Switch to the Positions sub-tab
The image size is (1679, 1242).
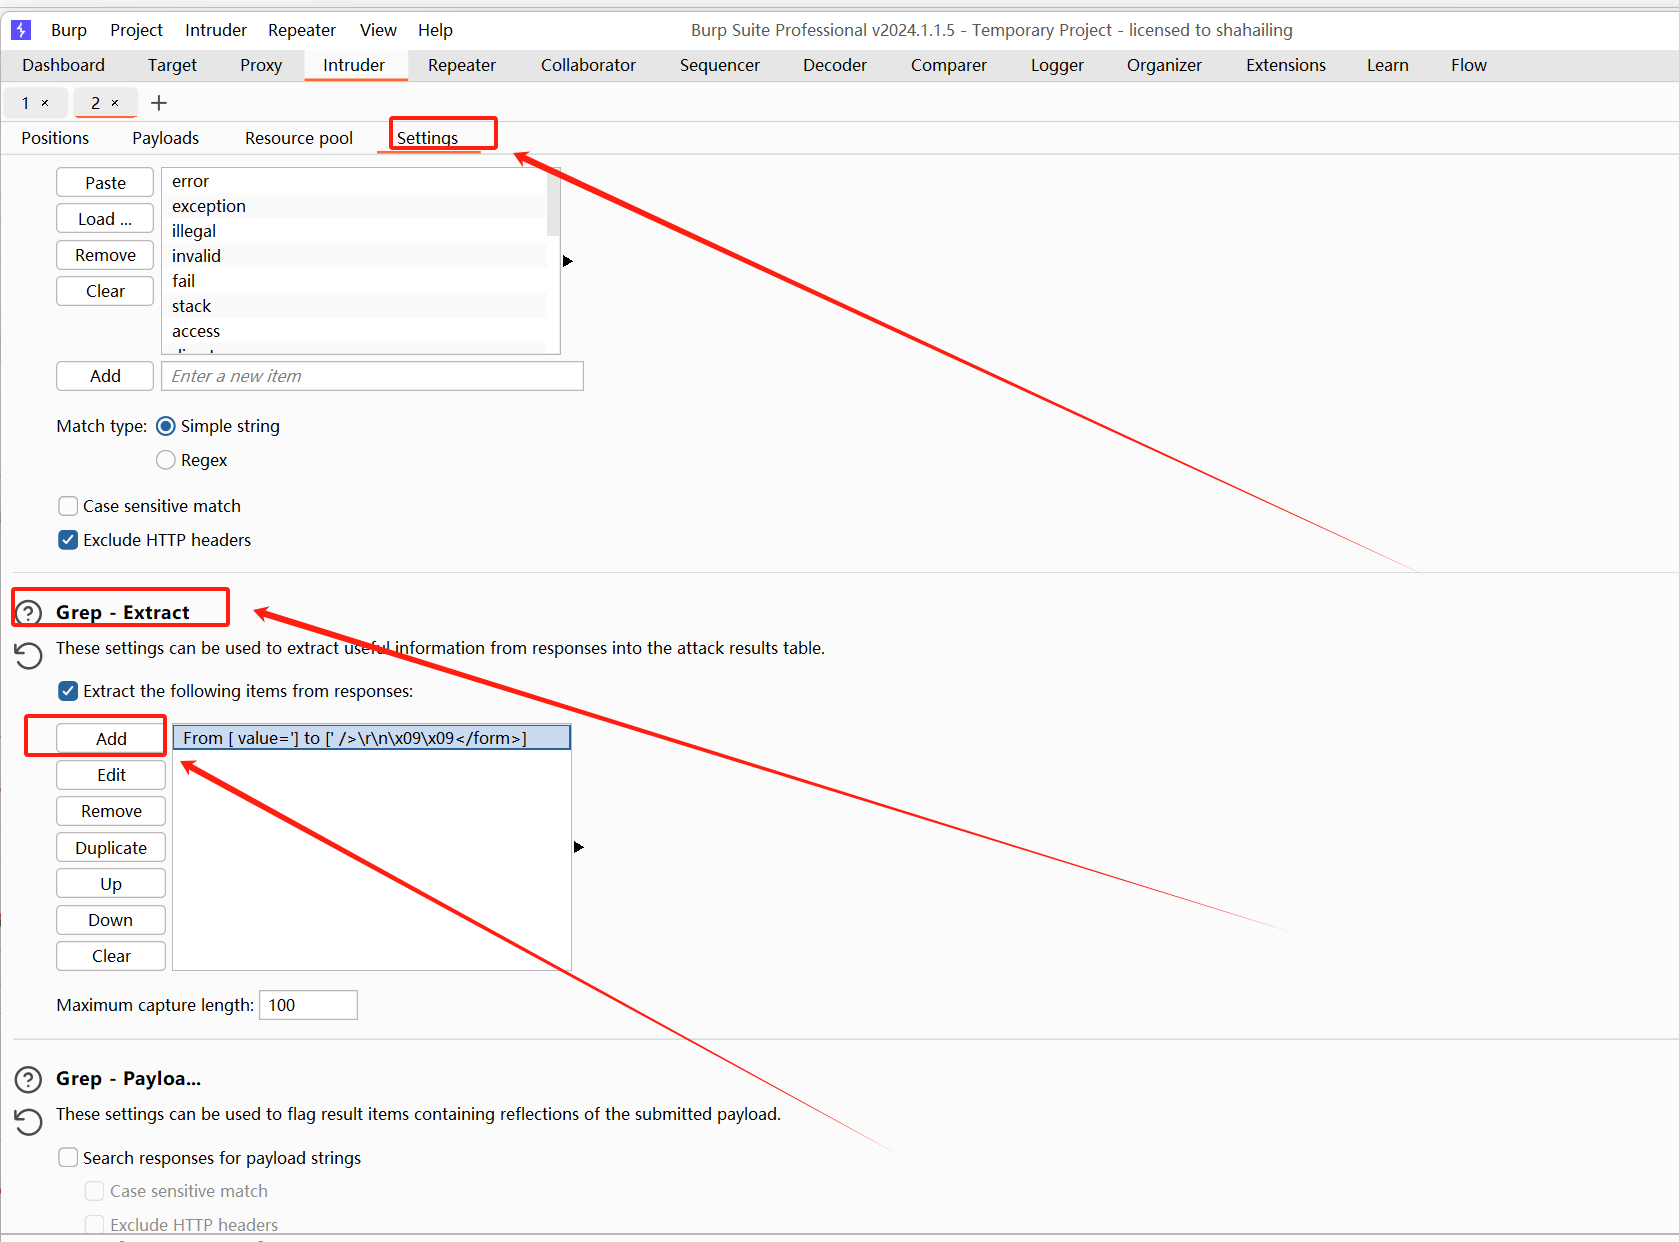55,138
